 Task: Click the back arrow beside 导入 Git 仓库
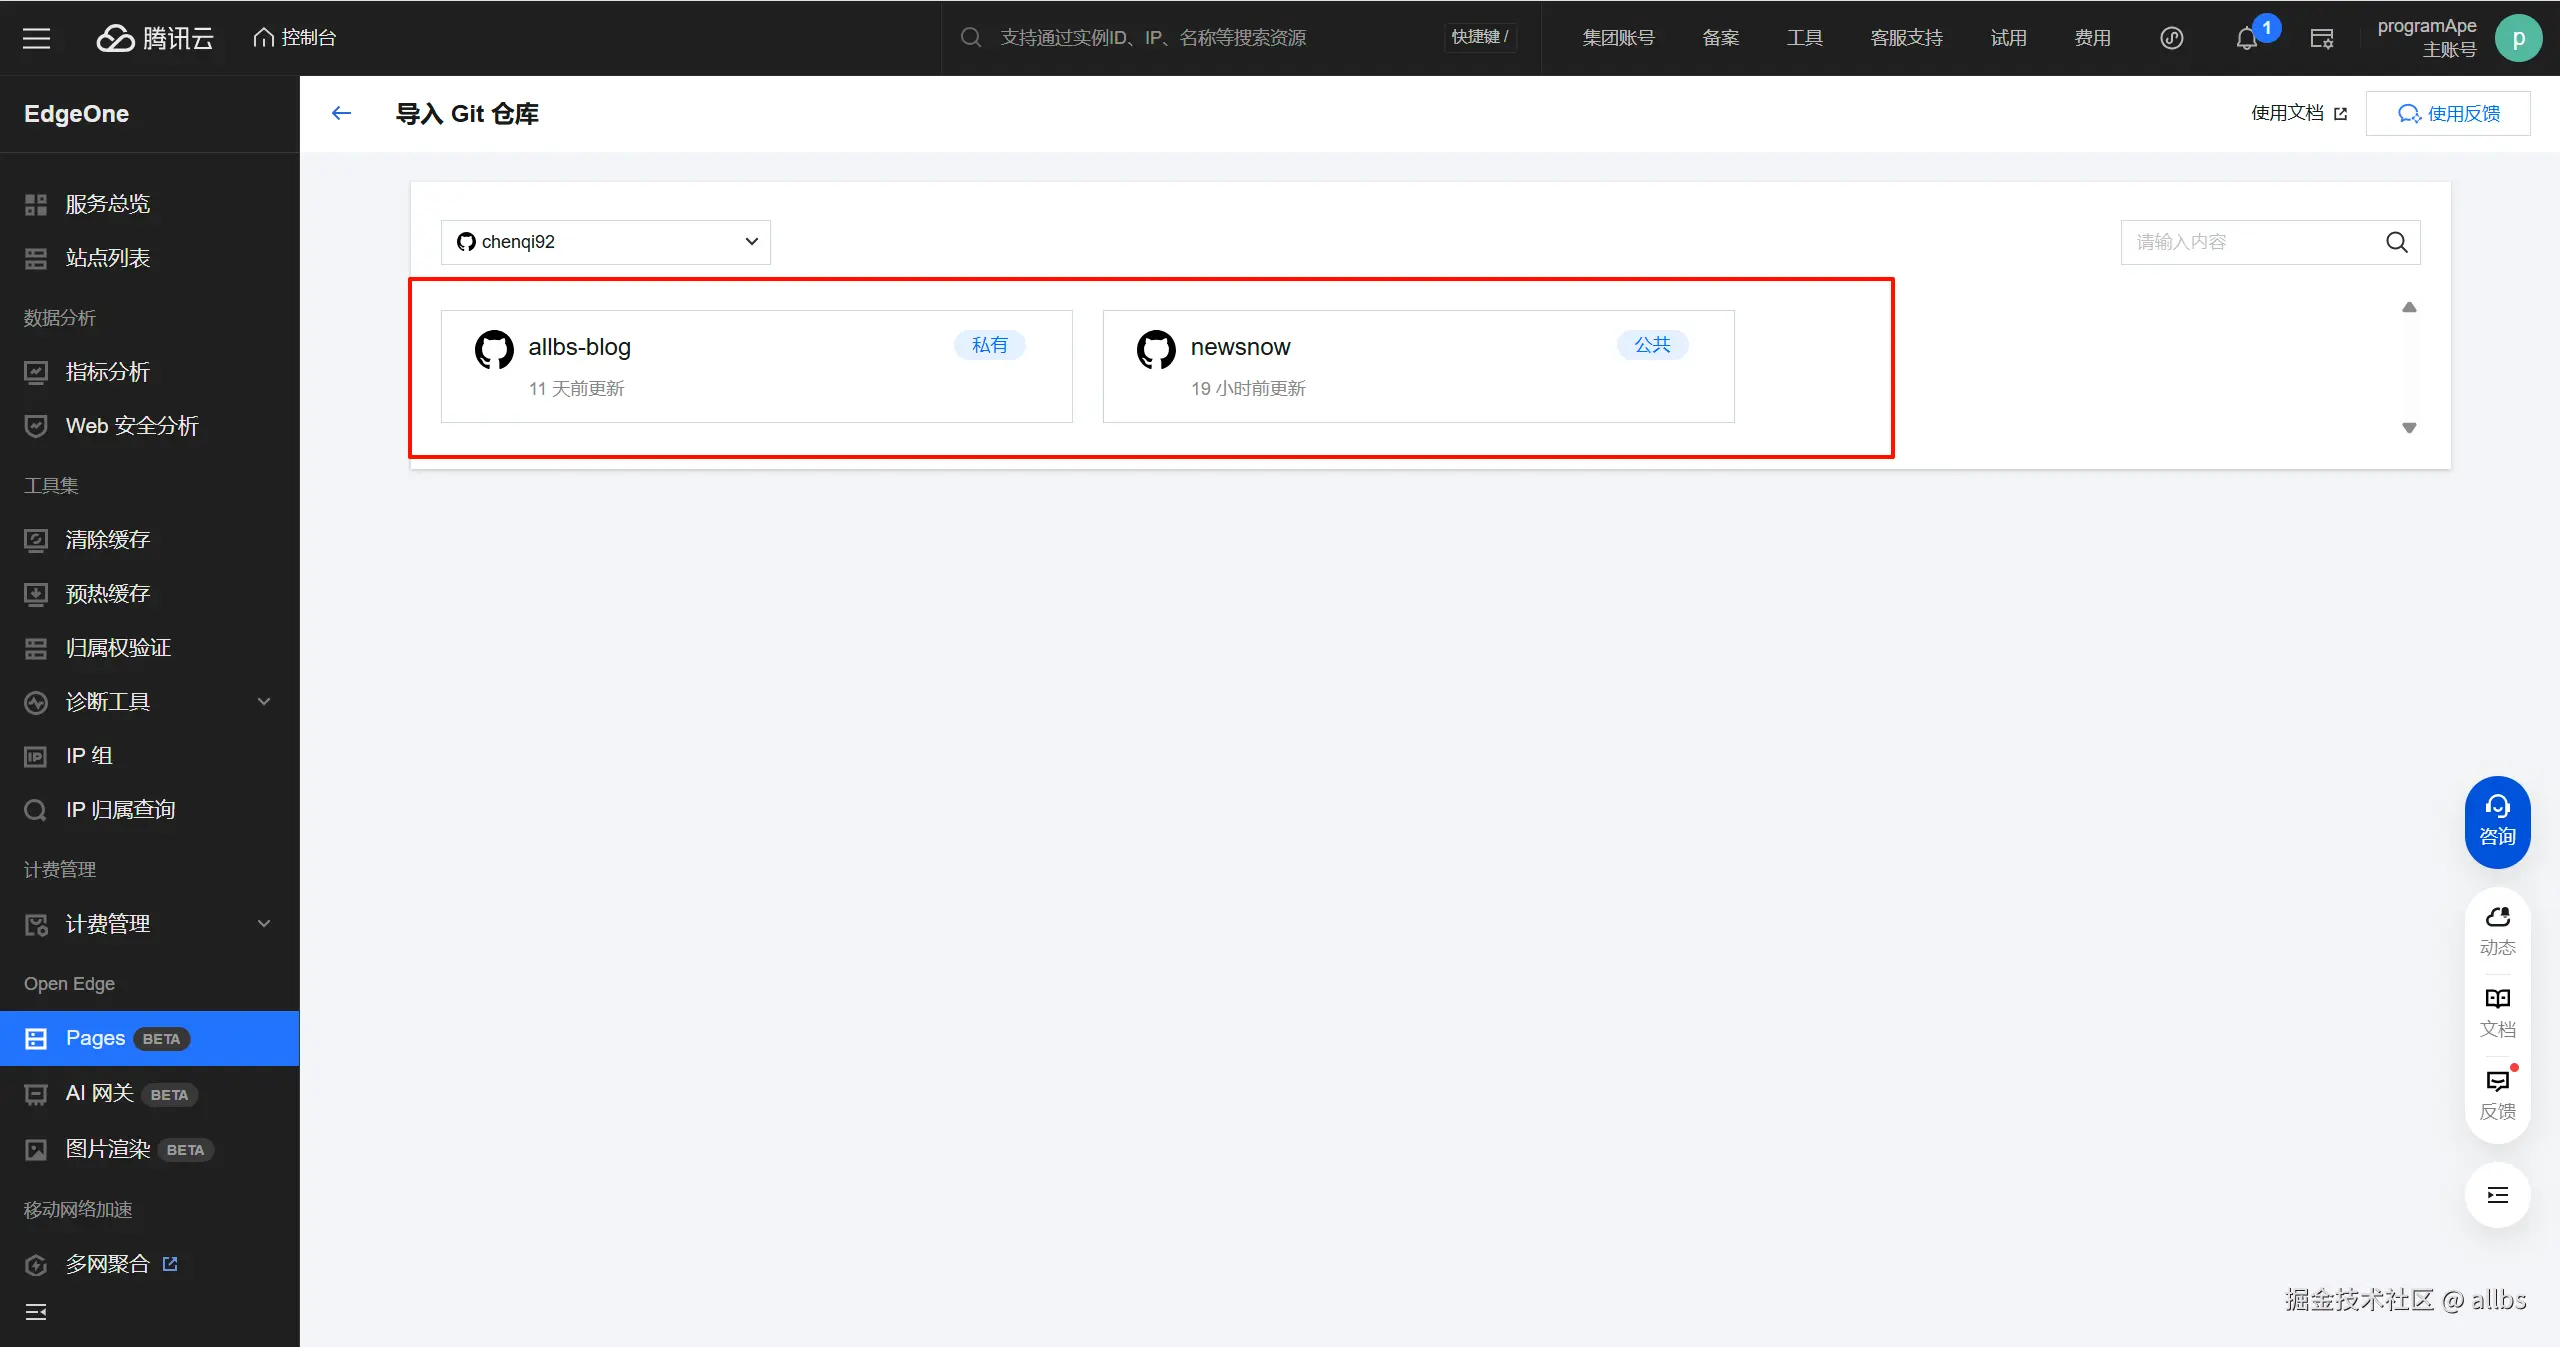coord(341,113)
